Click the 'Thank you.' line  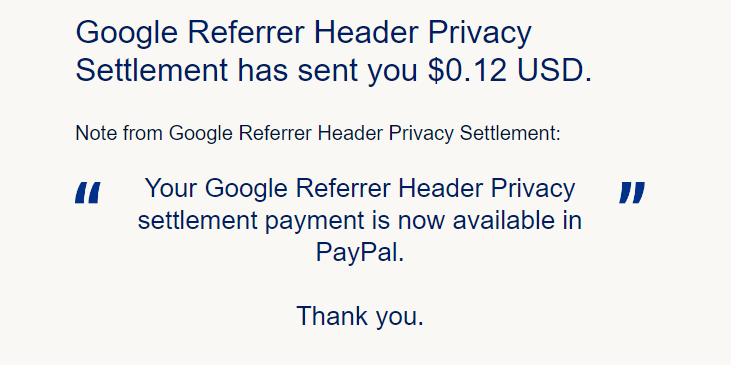pyautogui.click(x=360, y=316)
